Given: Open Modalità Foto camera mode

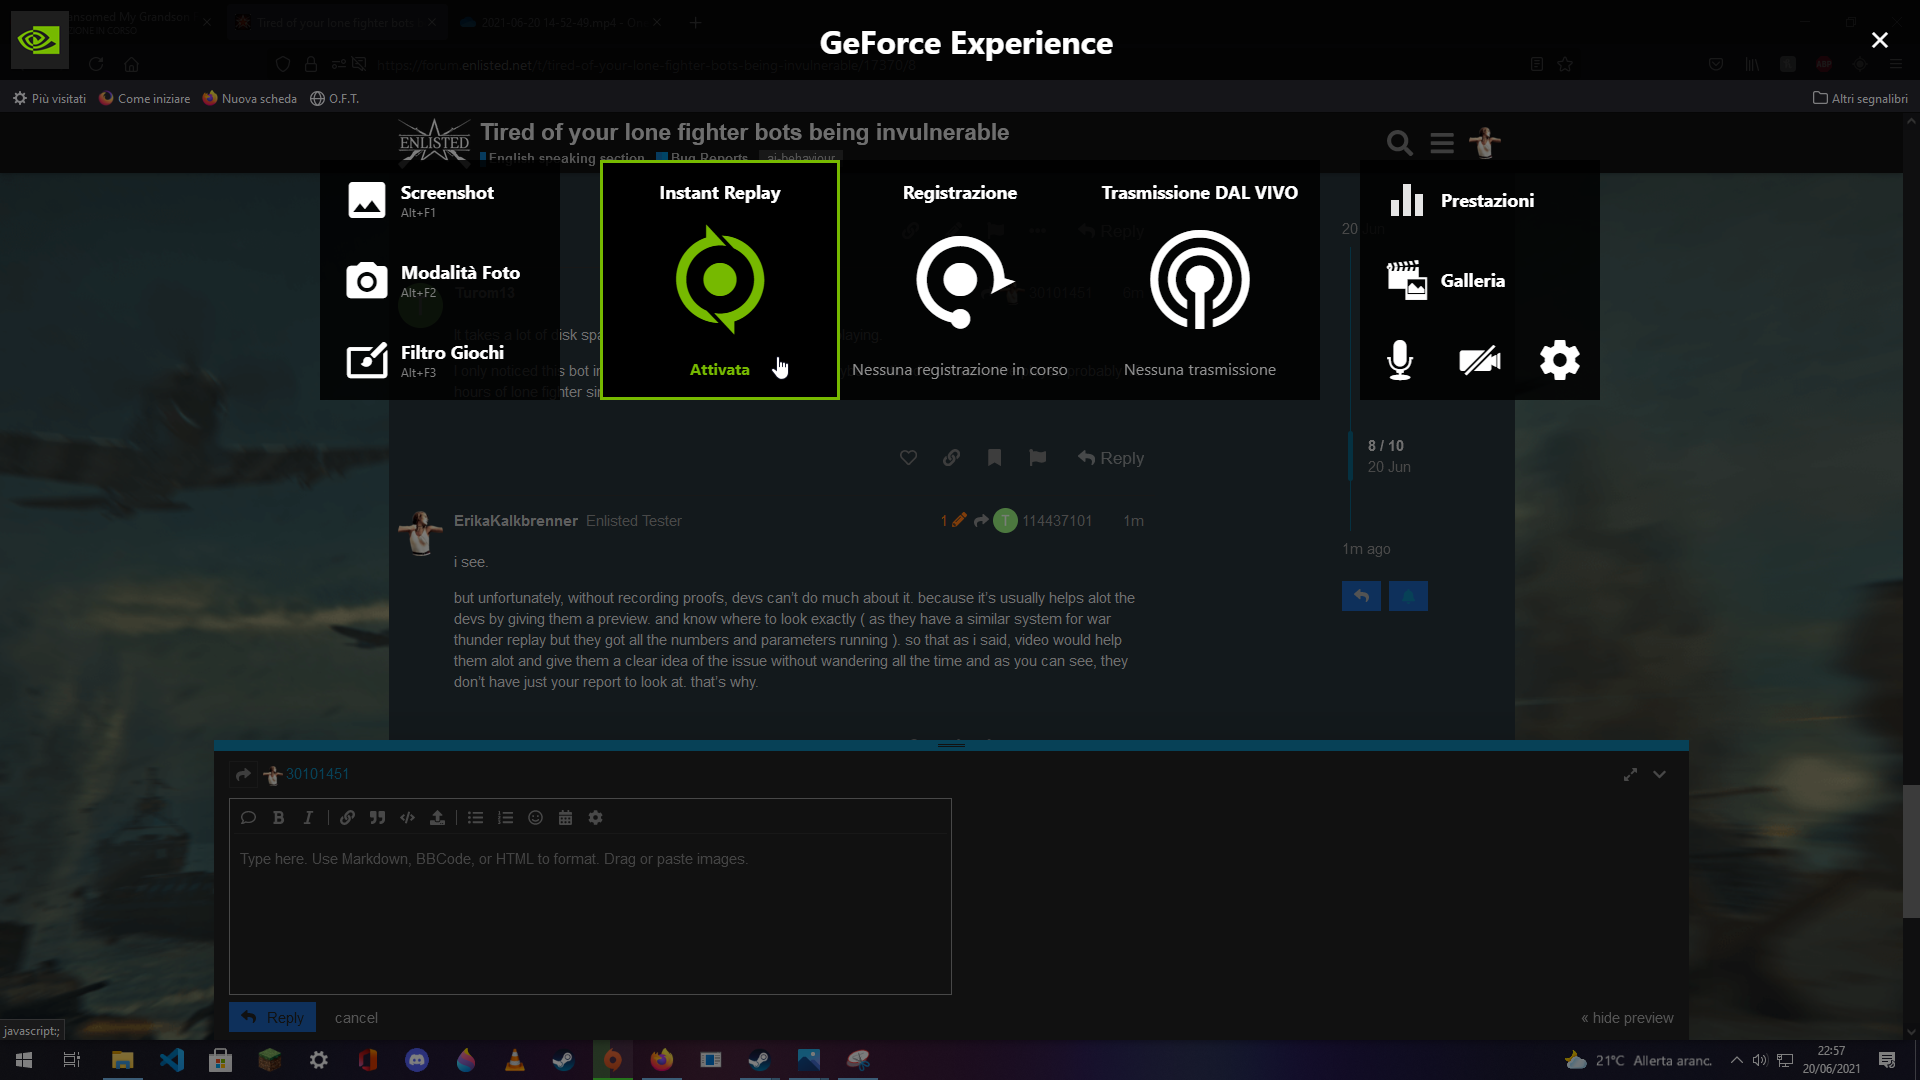Looking at the screenshot, I should (x=366, y=281).
